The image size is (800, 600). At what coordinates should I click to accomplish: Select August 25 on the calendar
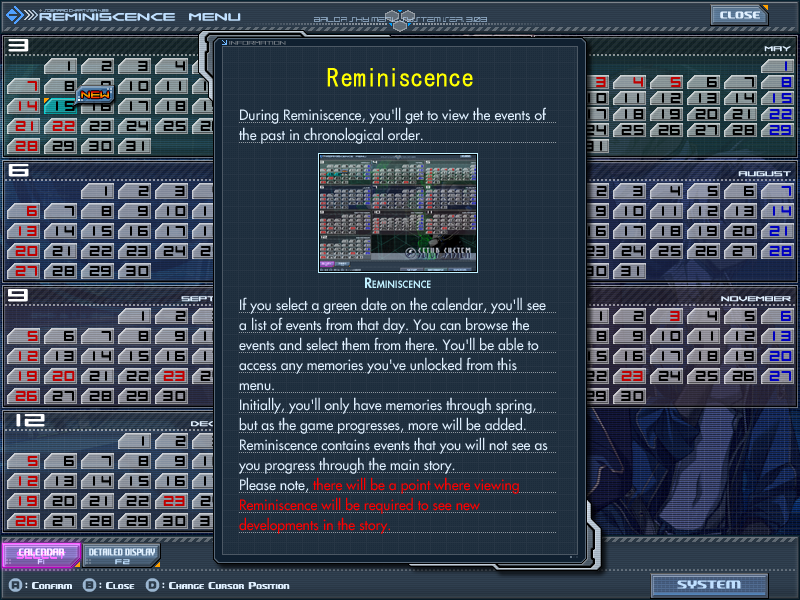[666, 251]
